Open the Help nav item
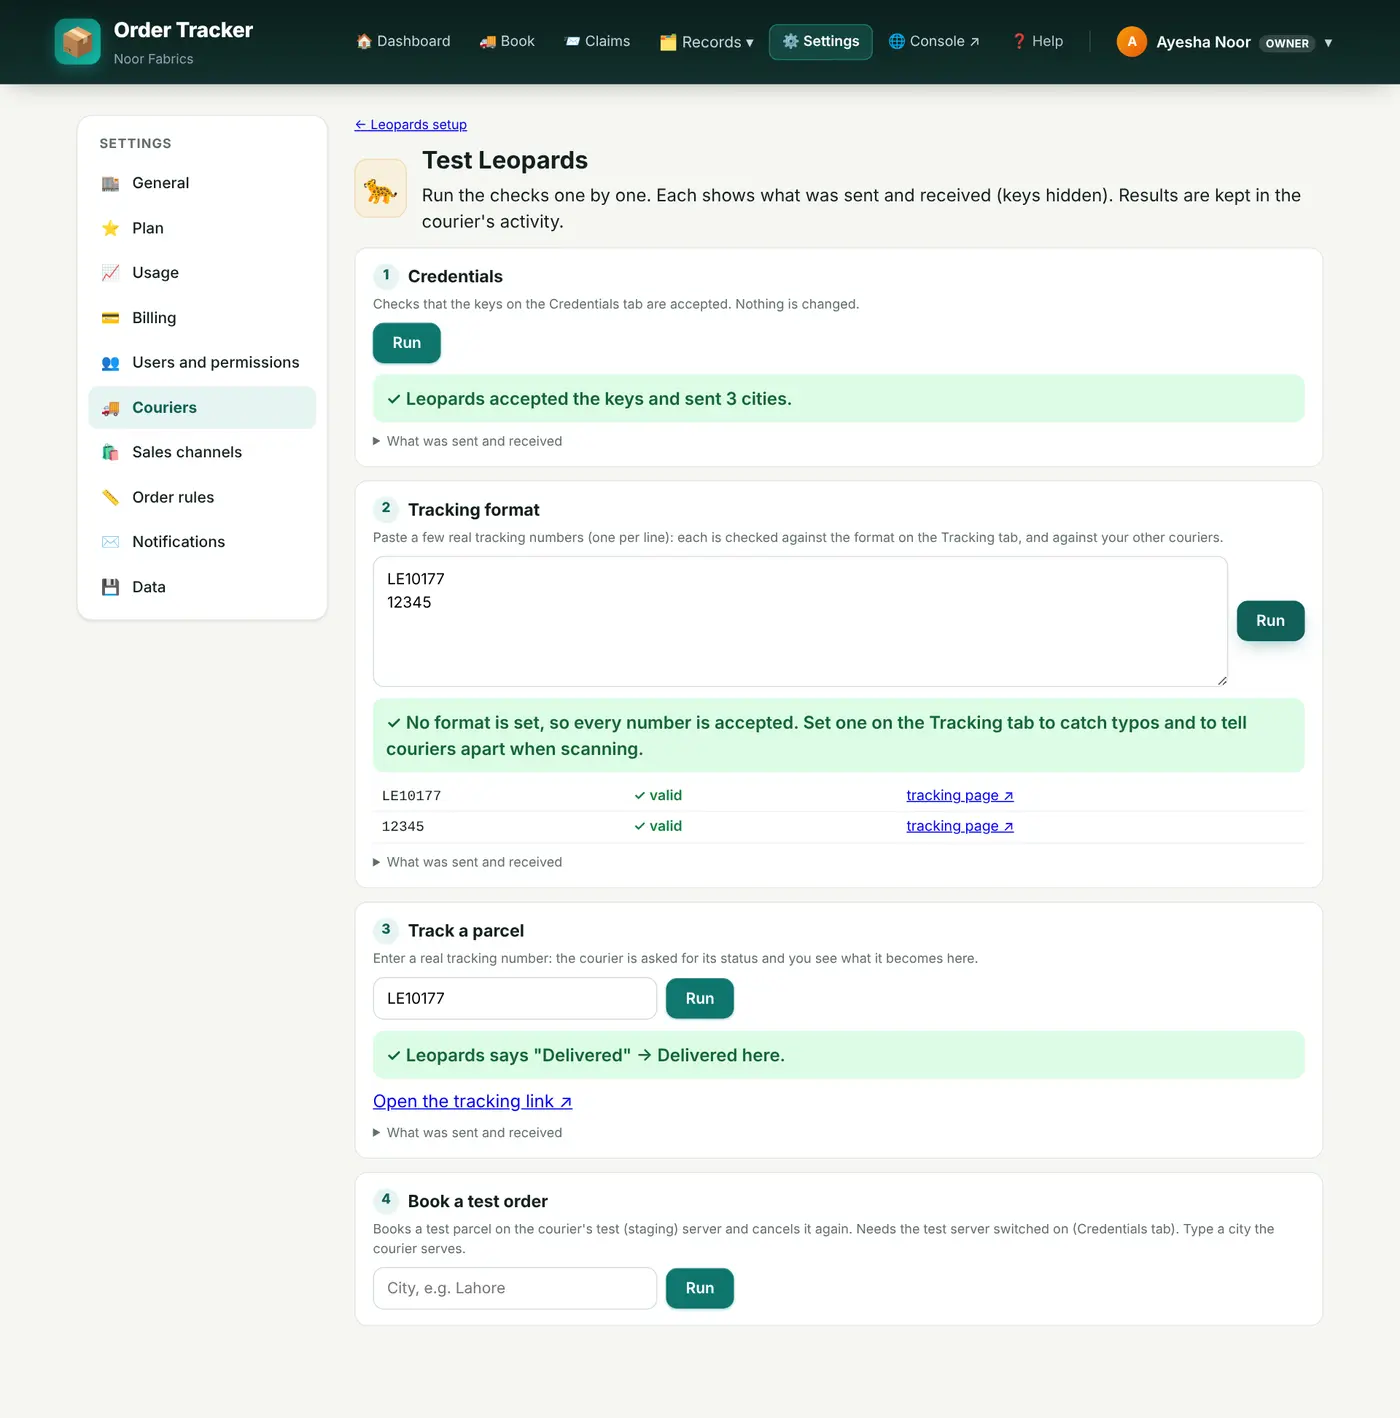 click(1037, 41)
